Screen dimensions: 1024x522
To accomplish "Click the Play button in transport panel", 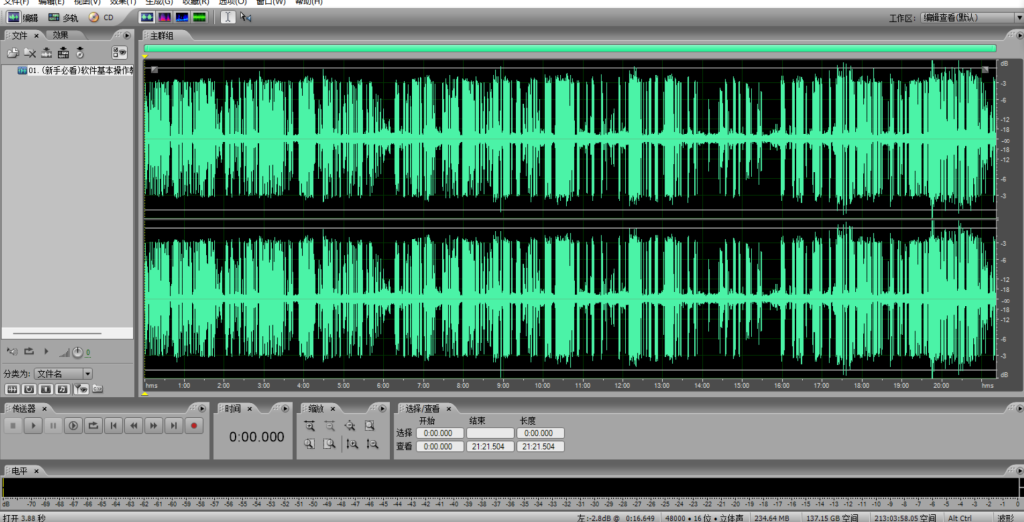I will point(33,425).
